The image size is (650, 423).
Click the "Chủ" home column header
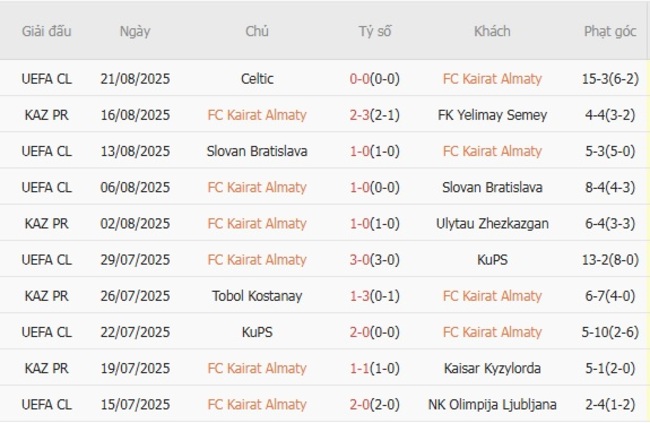[x=257, y=32]
